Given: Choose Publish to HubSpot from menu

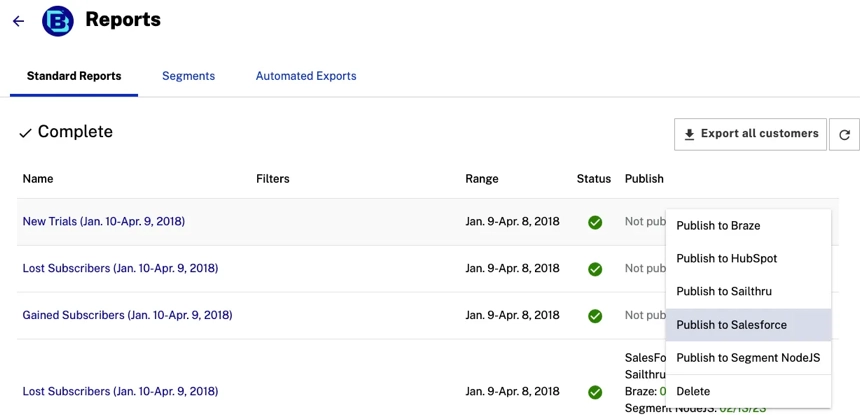Looking at the screenshot, I should pyautogui.click(x=726, y=259).
